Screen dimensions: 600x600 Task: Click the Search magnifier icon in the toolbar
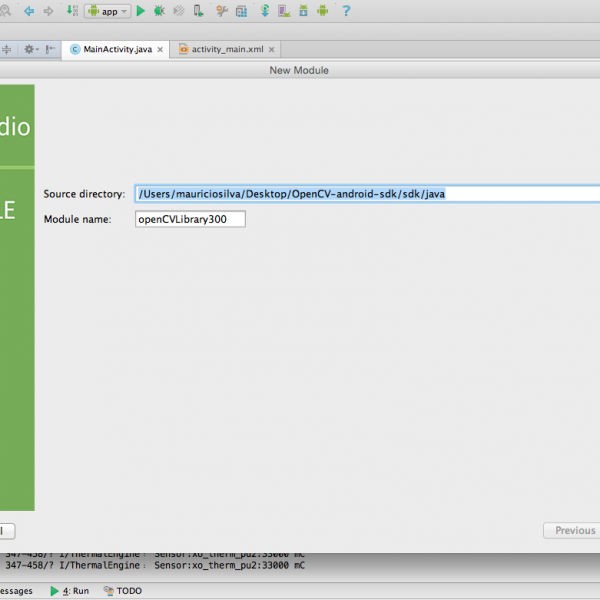5,11
